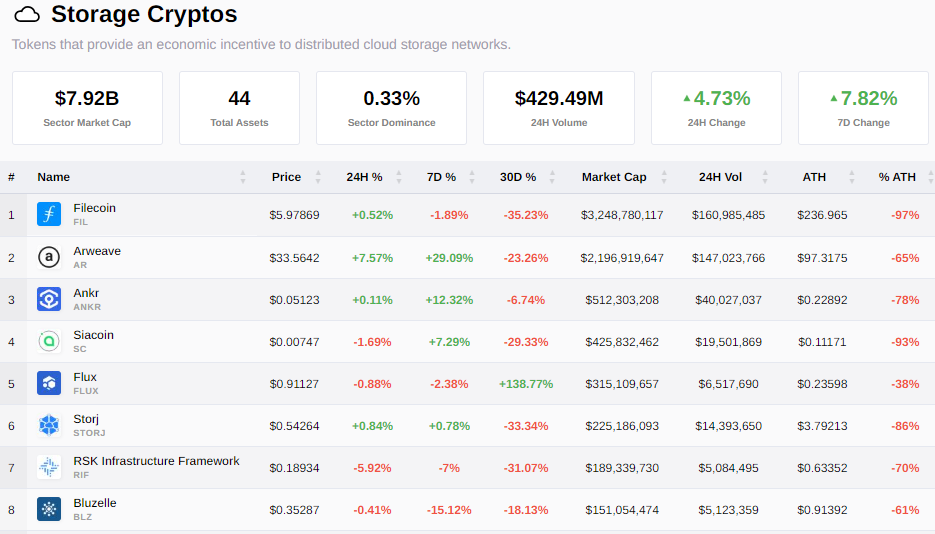Sort by 30D % sort arrows
This screenshot has height=534, width=935.
pyautogui.click(x=552, y=177)
